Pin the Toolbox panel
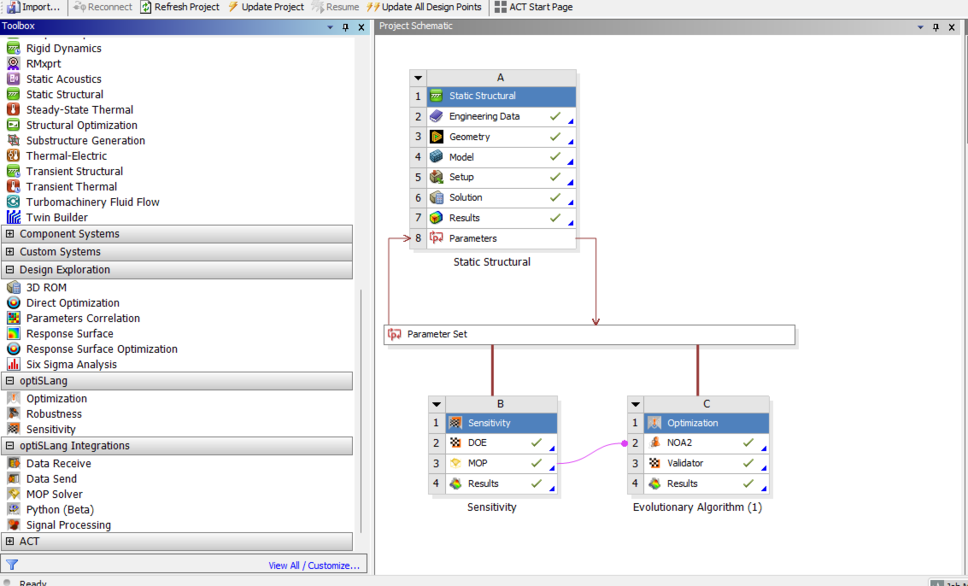The image size is (968, 586). click(346, 27)
